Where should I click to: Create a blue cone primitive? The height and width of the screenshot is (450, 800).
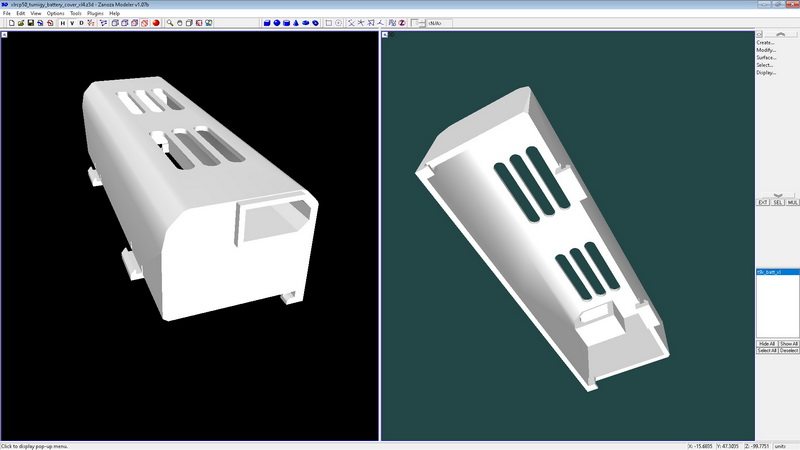point(296,22)
